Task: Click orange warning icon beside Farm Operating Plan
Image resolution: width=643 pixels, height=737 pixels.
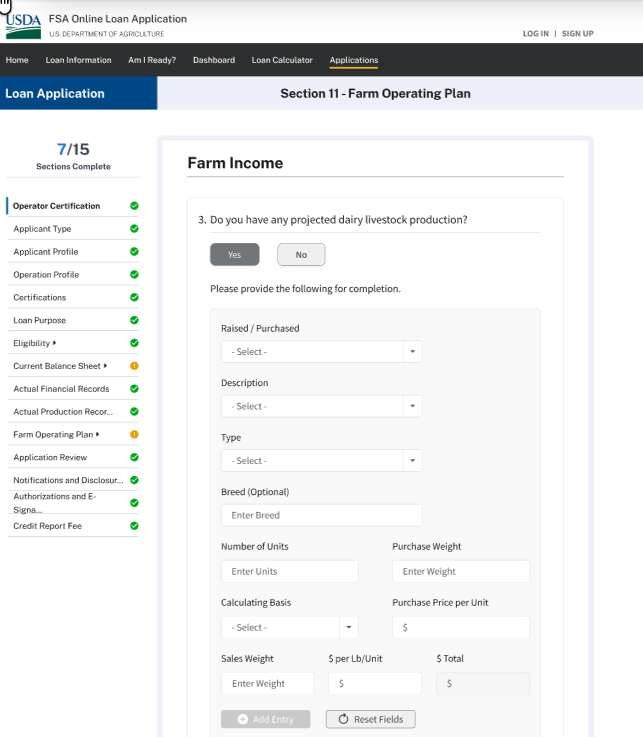Action: click(134, 435)
